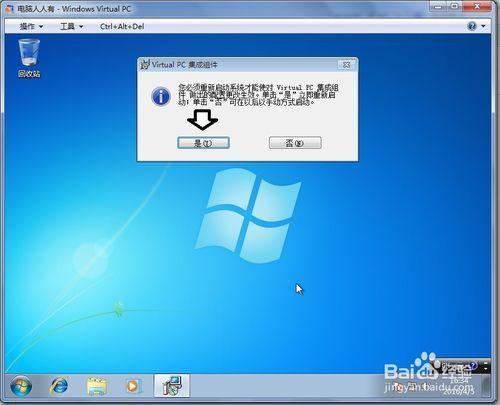Click the help icon in the toolbar

pos(472,26)
